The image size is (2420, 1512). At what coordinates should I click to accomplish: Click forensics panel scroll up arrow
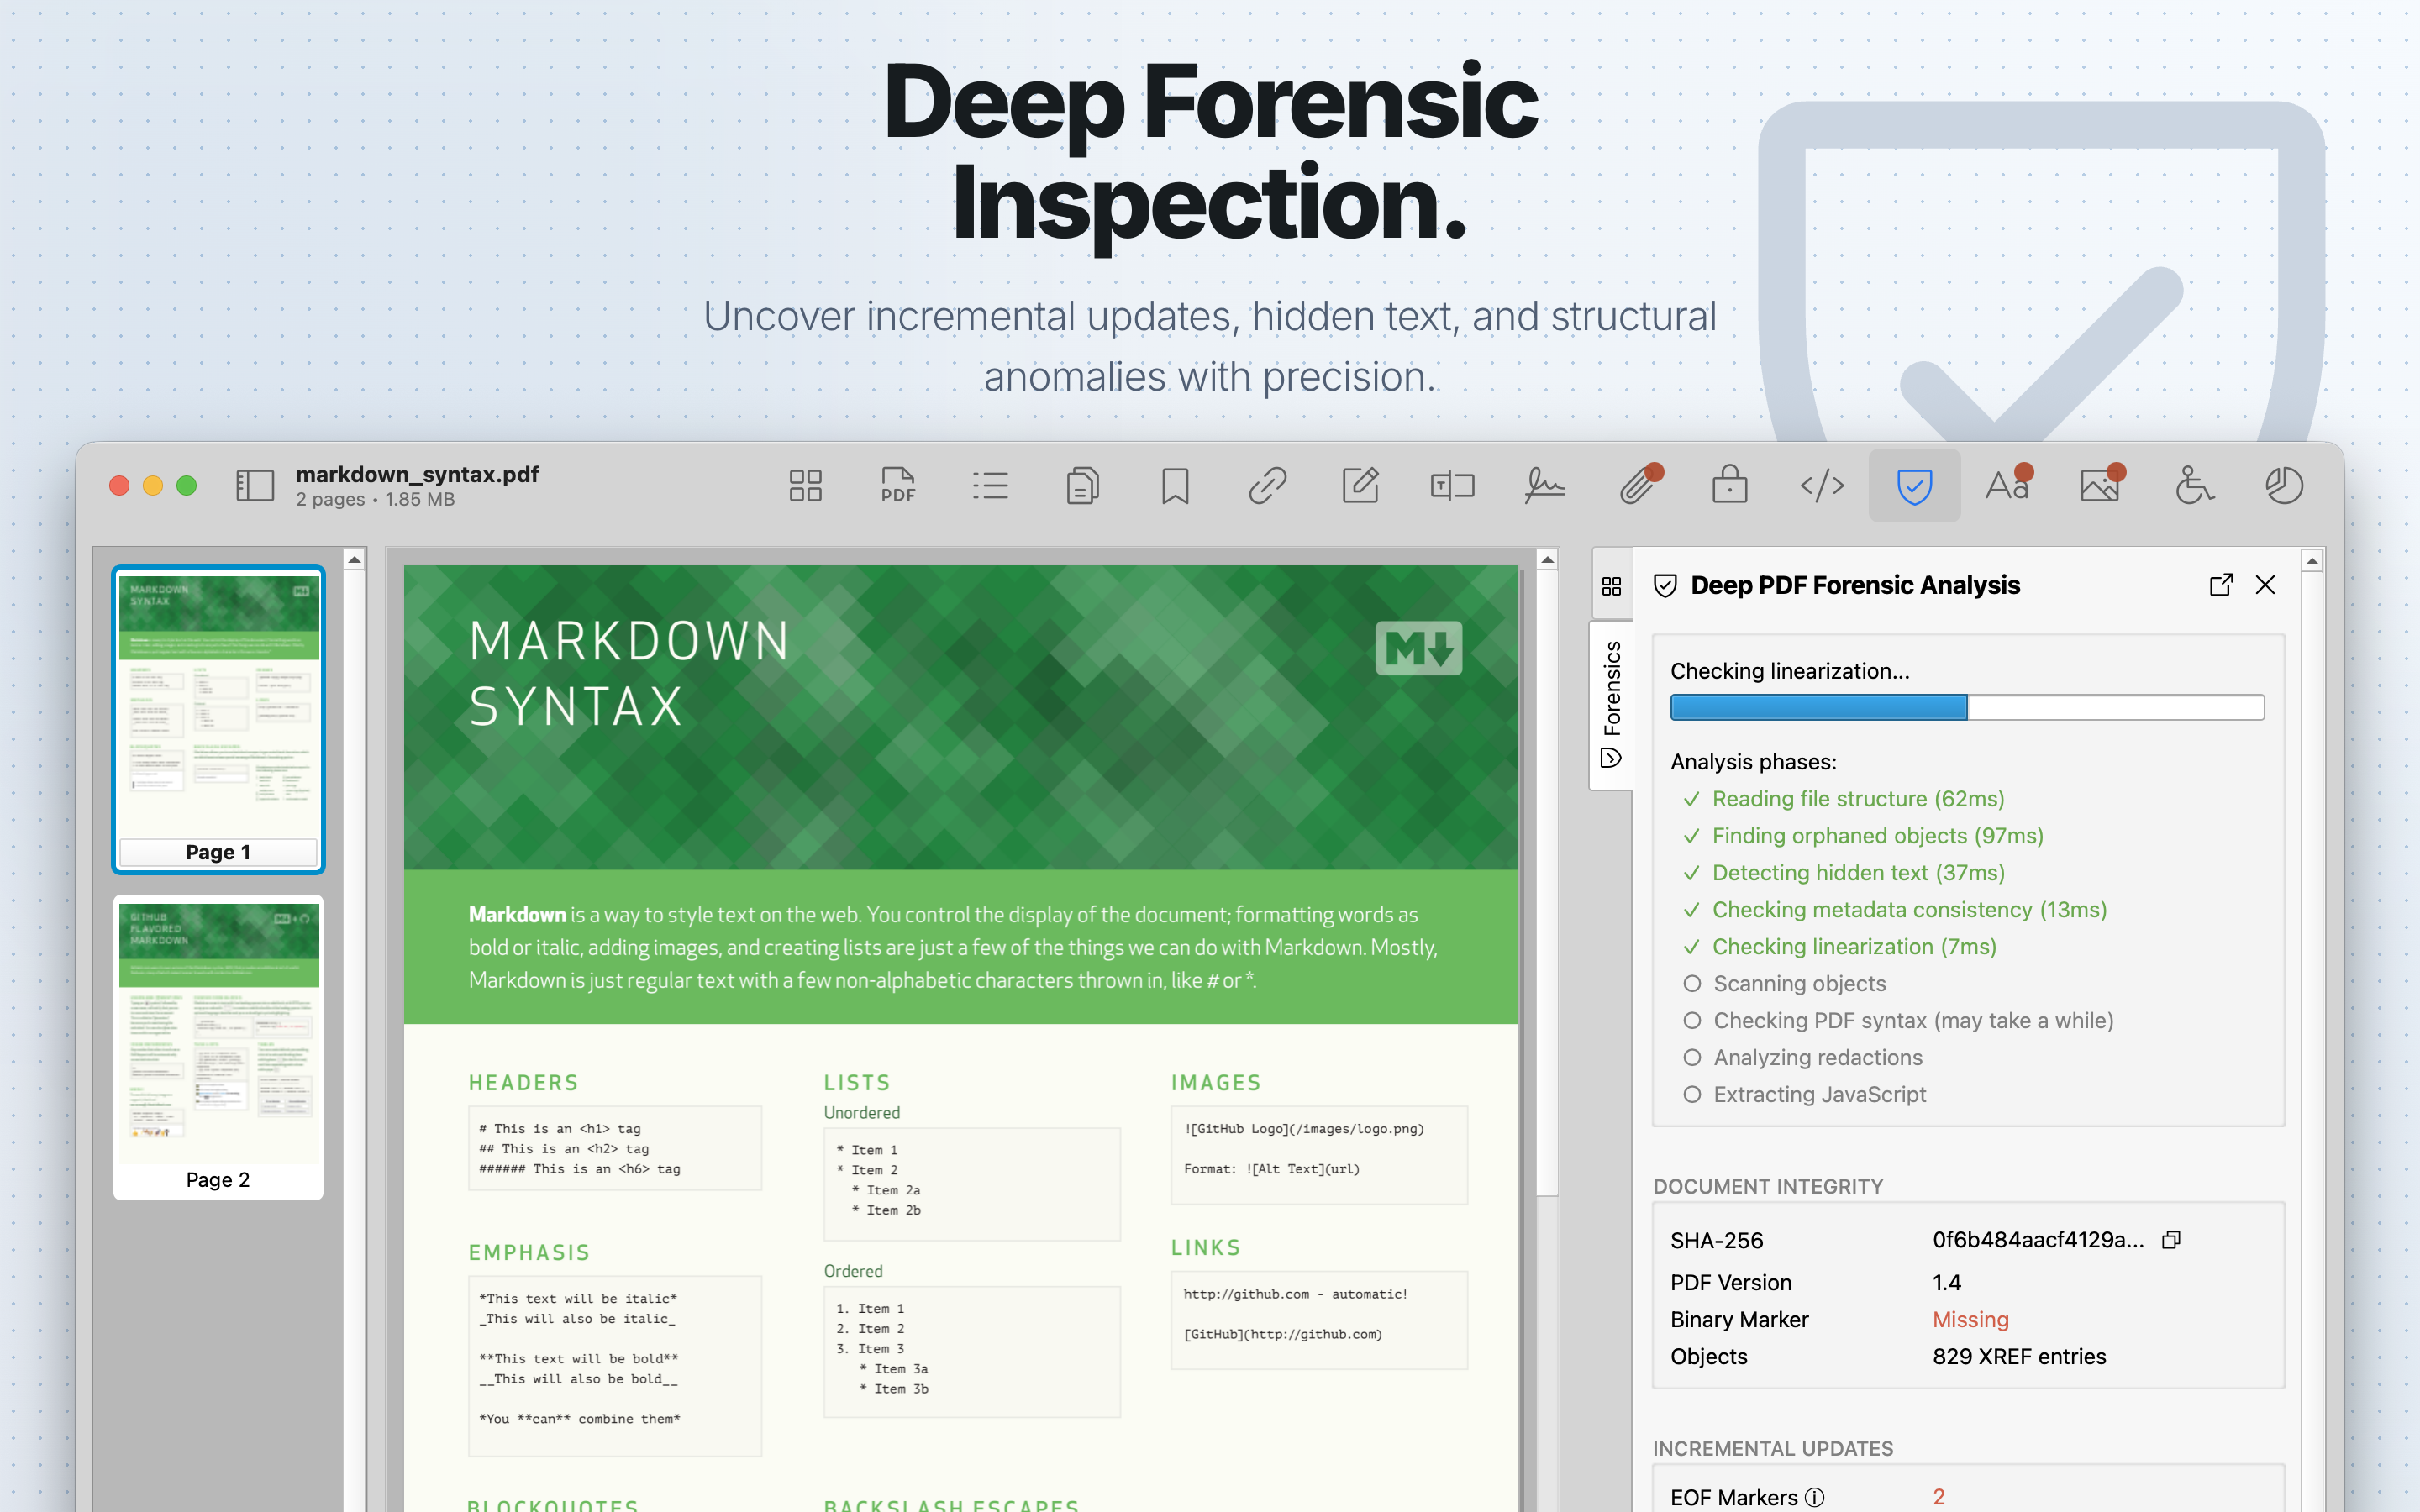coord(2312,562)
